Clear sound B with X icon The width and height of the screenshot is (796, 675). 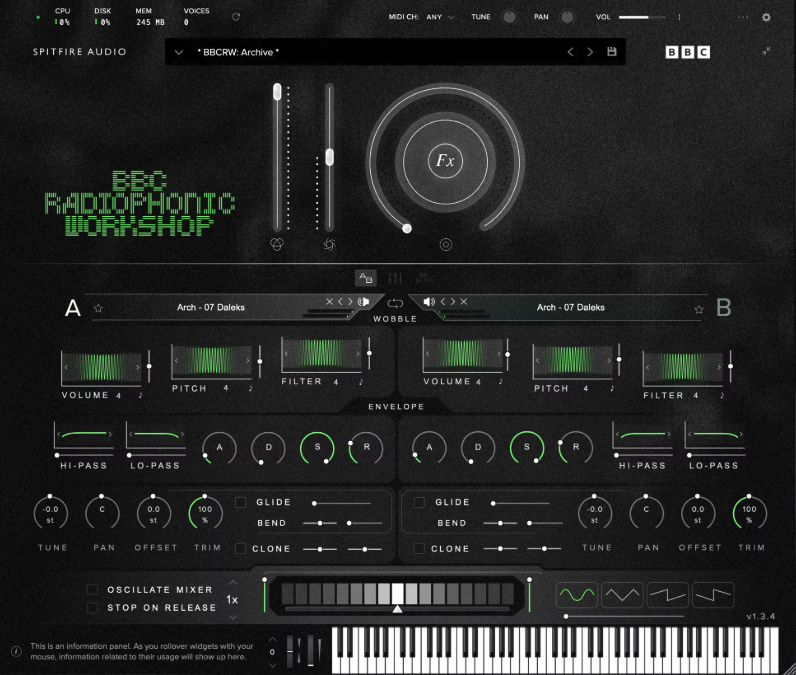tap(463, 301)
